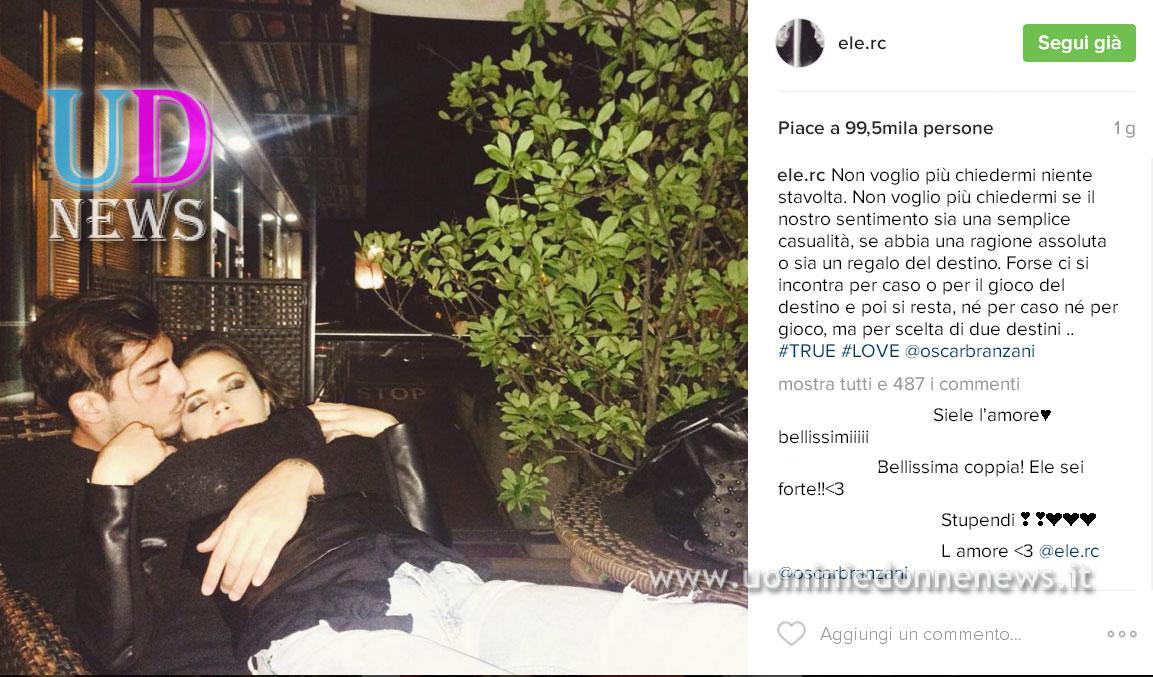Click the www.uominiedonnenews.it watermark text

(871, 578)
